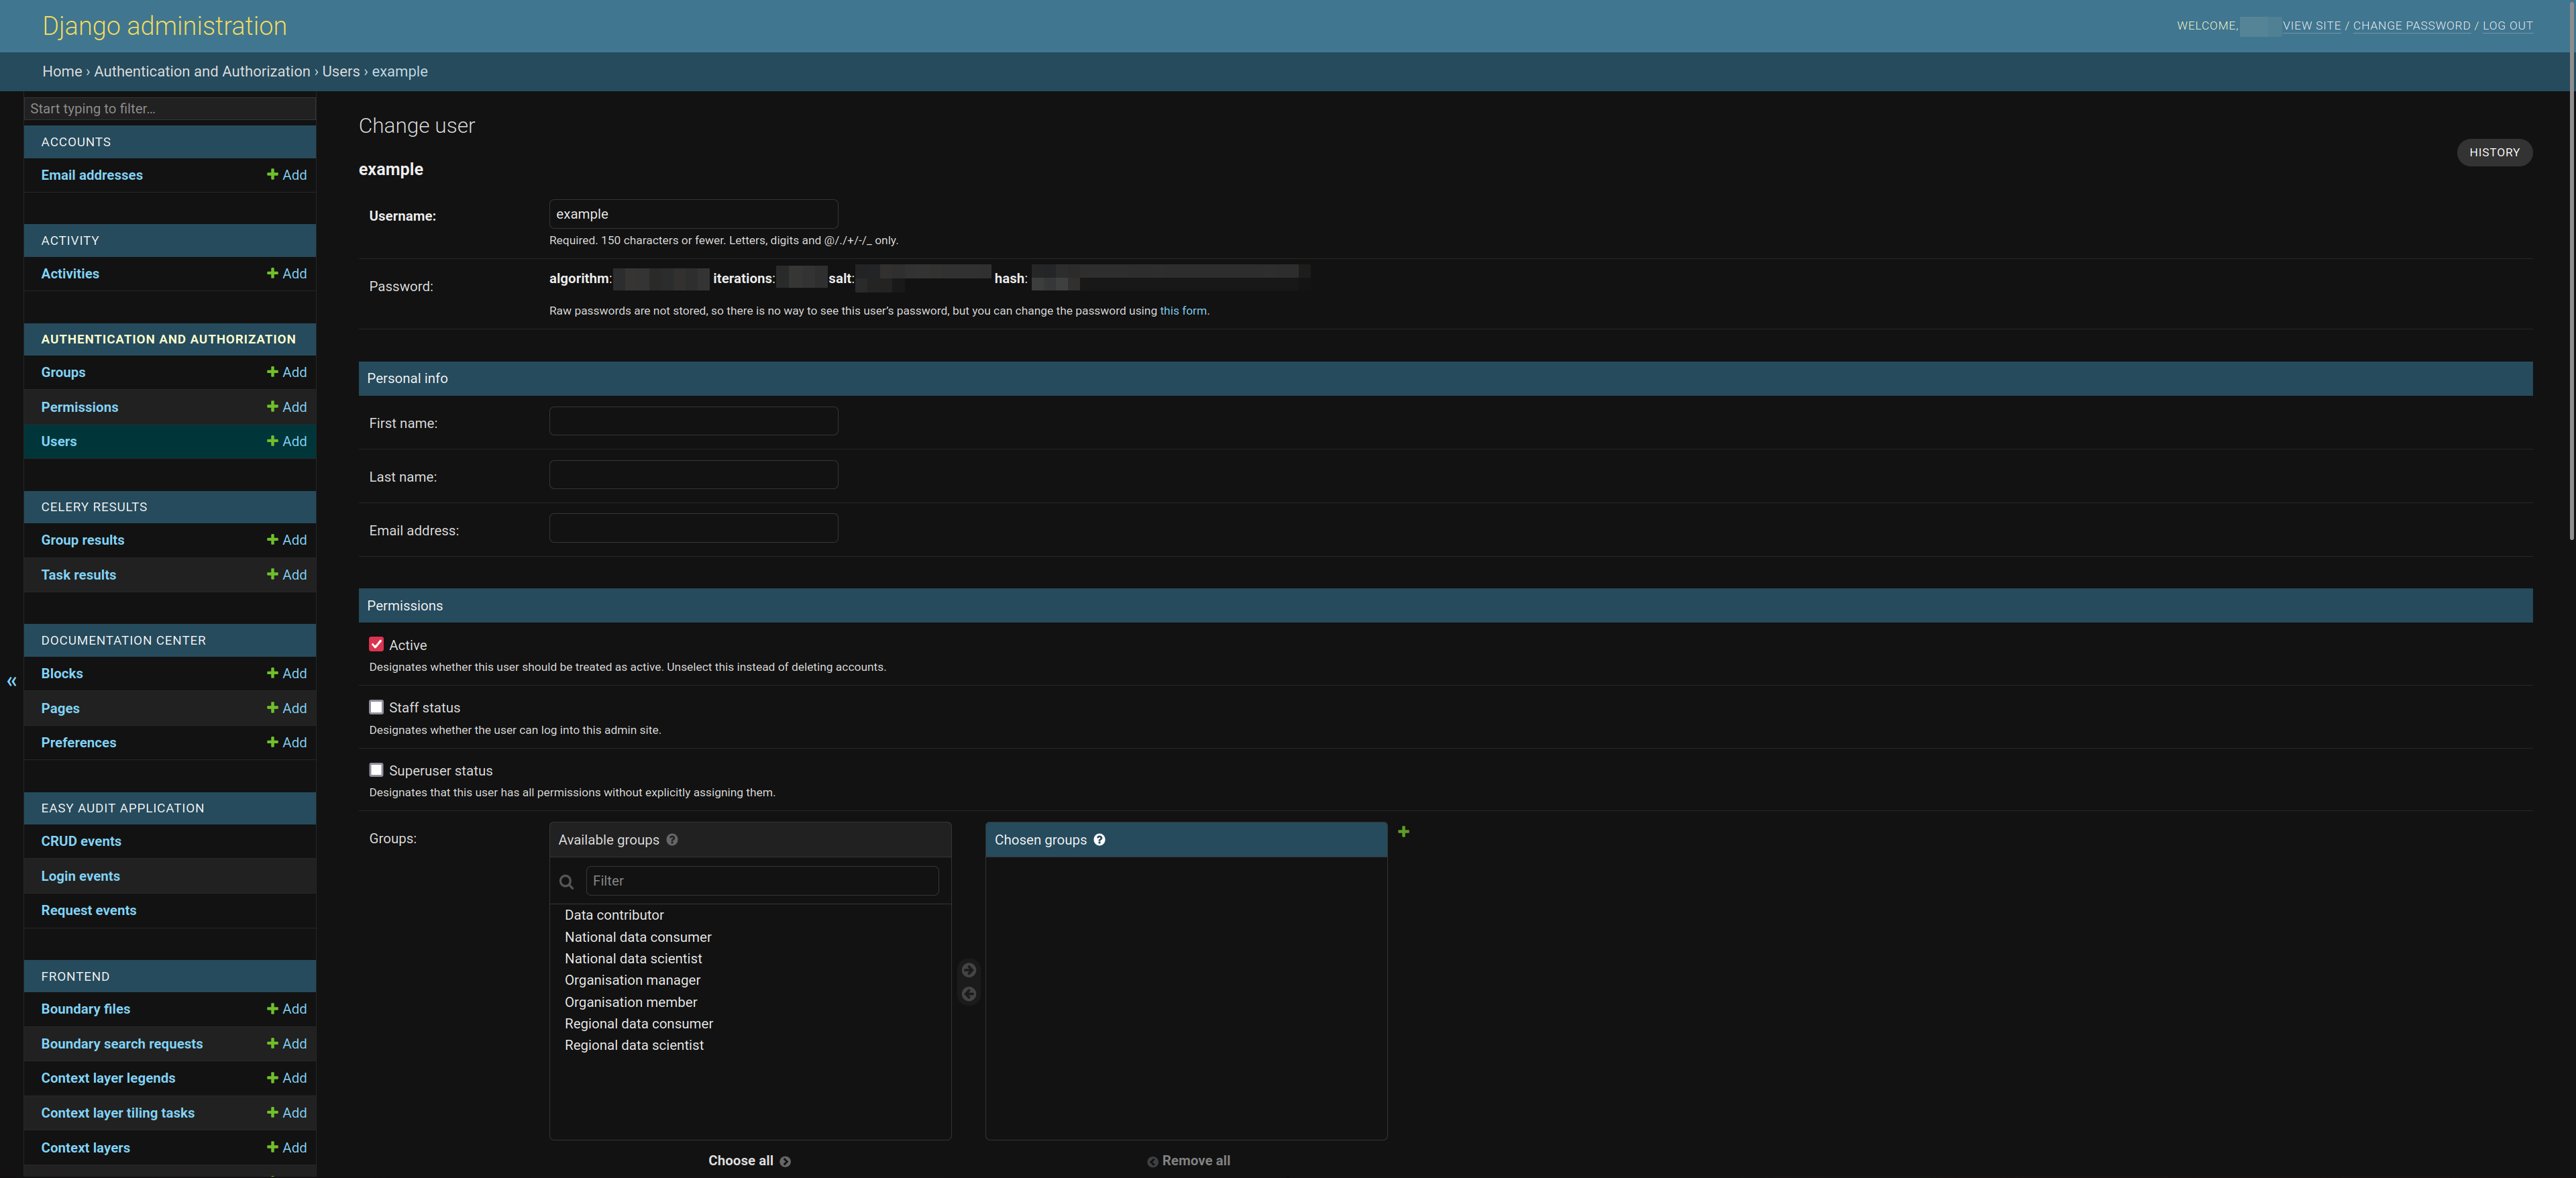
Task: Add a new Group in sidebar
Action: pos(287,372)
